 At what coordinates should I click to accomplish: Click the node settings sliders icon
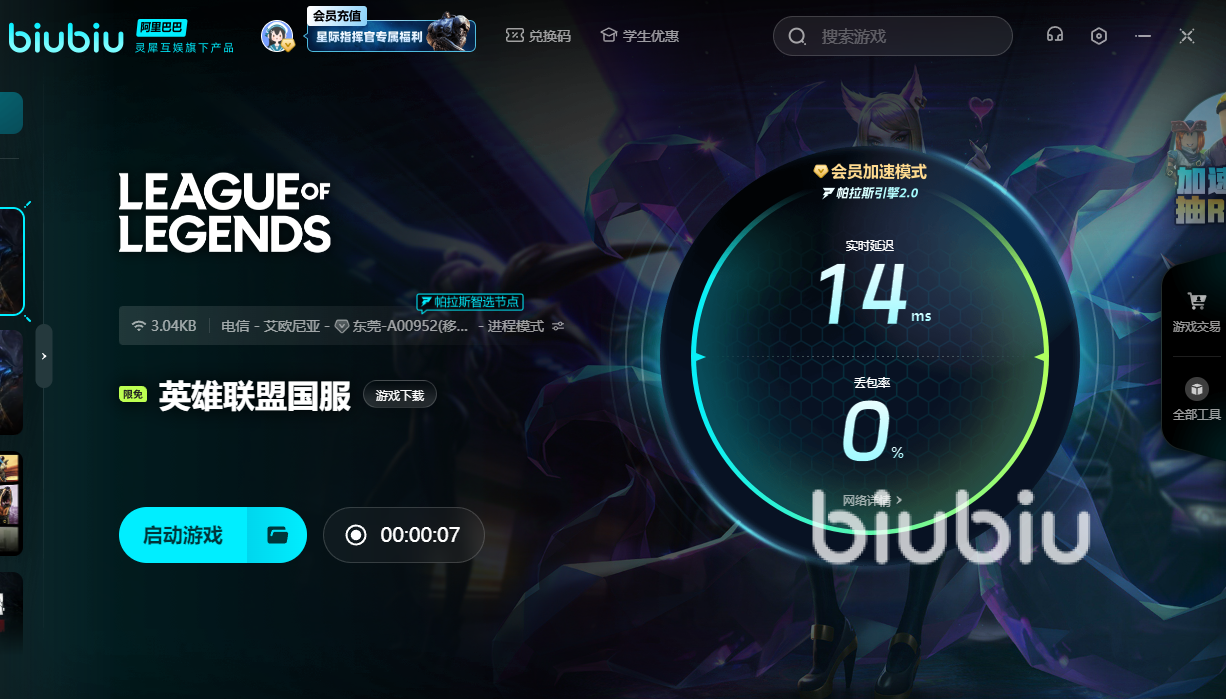(x=558, y=326)
